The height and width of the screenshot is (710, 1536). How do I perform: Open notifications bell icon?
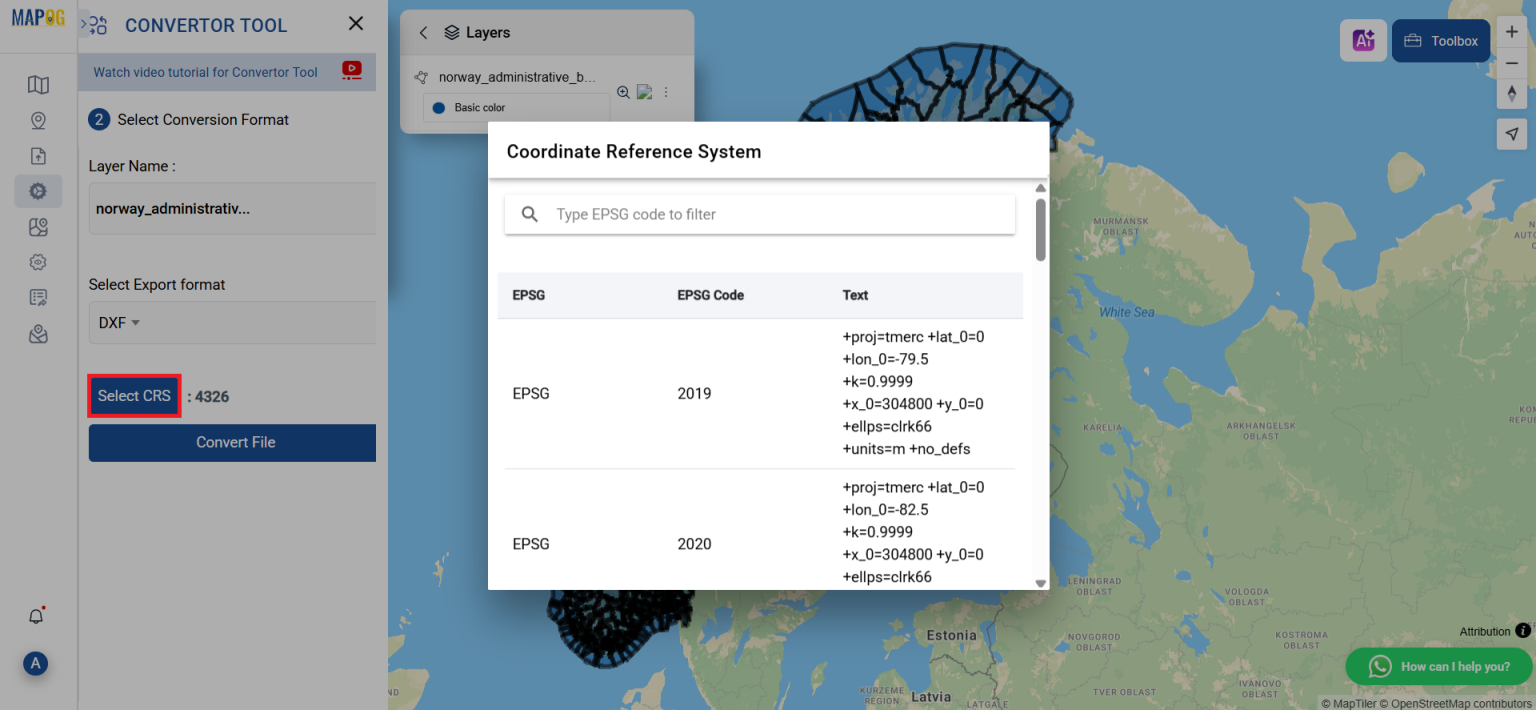36,615
